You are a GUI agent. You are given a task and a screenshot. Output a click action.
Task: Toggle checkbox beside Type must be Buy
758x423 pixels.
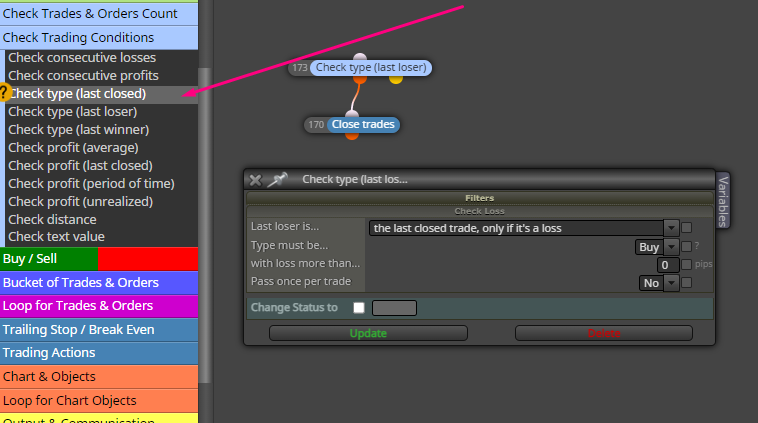coord(686,247)
